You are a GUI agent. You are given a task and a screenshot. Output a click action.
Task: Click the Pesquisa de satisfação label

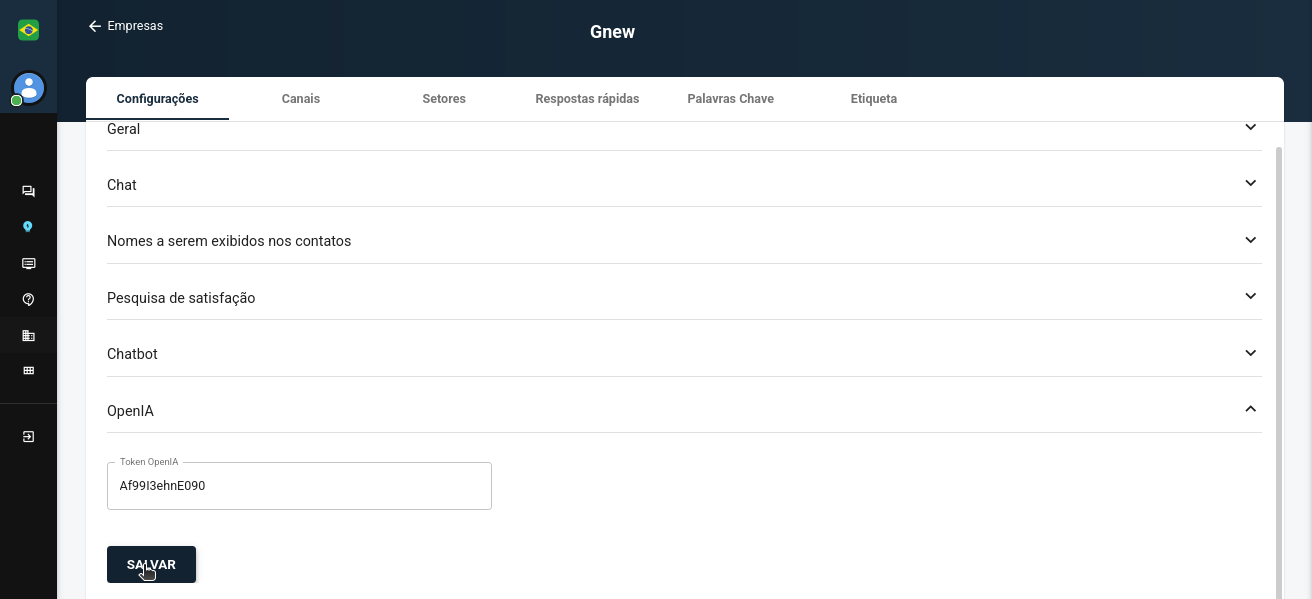[181, 298]
